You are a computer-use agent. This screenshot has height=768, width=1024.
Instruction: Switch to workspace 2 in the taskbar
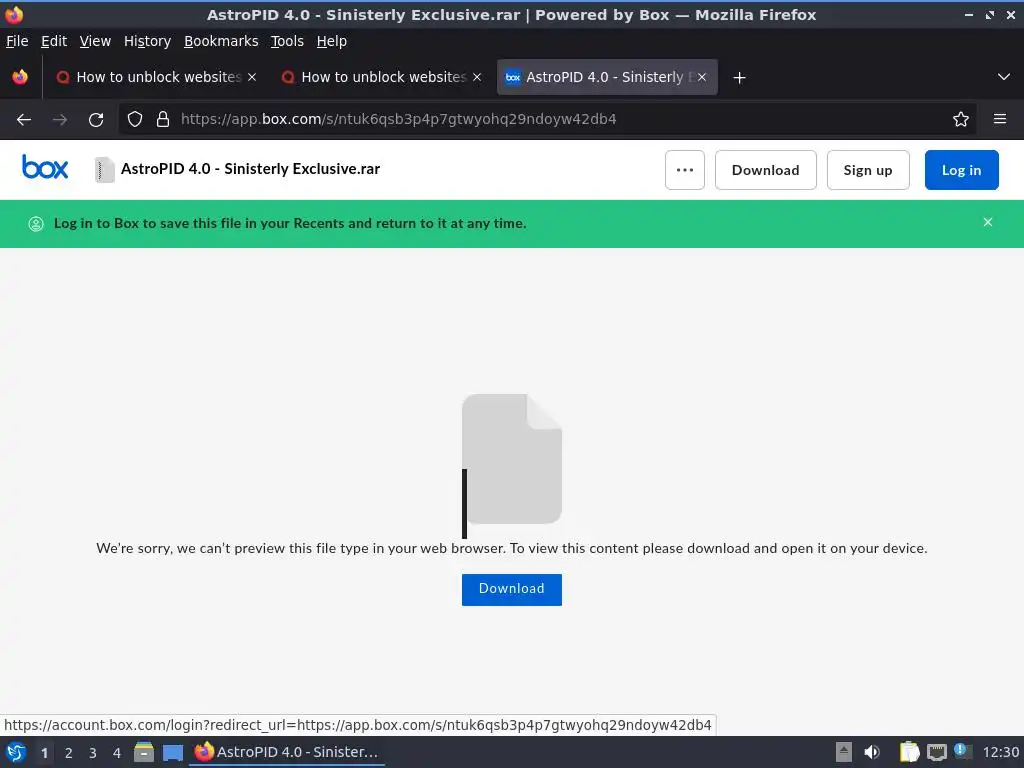tap(69, 753)
